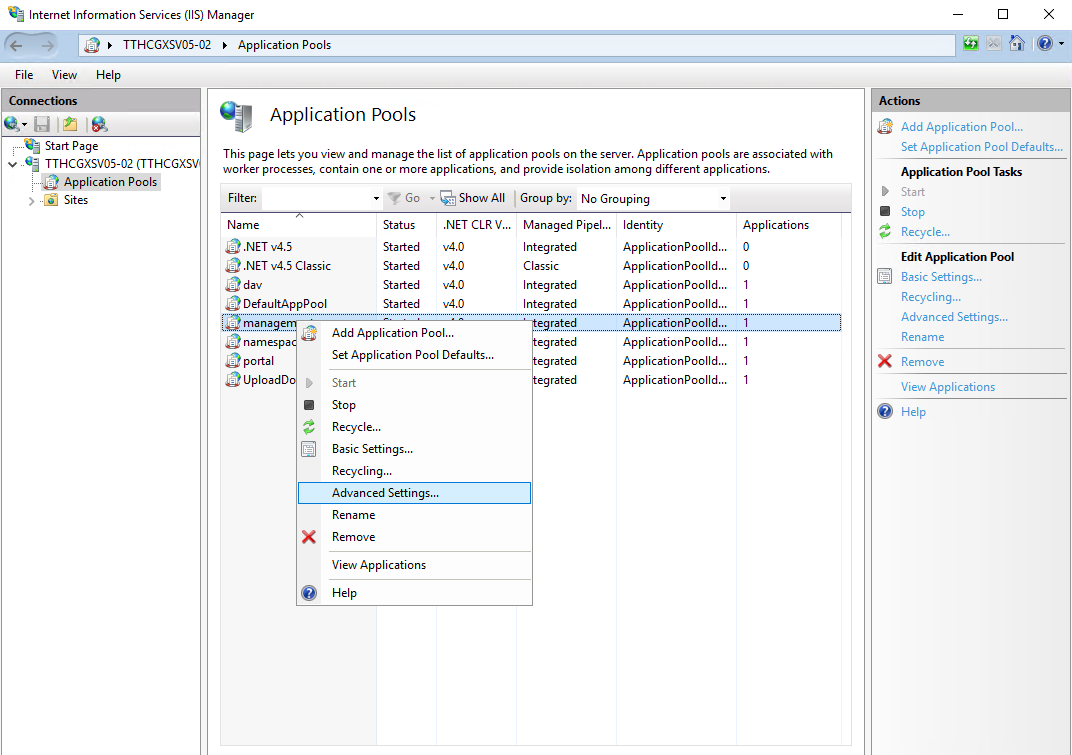Click the Stop square icon in Actions pane
Image resolution: width=1072 pixels, height=755 pixels.
pyautogui.click(x=885, y=211)
